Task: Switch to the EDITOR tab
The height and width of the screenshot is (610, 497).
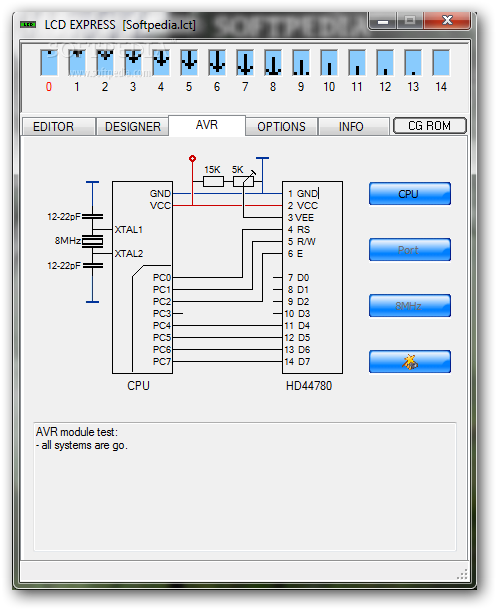Action: click(58, 126)
